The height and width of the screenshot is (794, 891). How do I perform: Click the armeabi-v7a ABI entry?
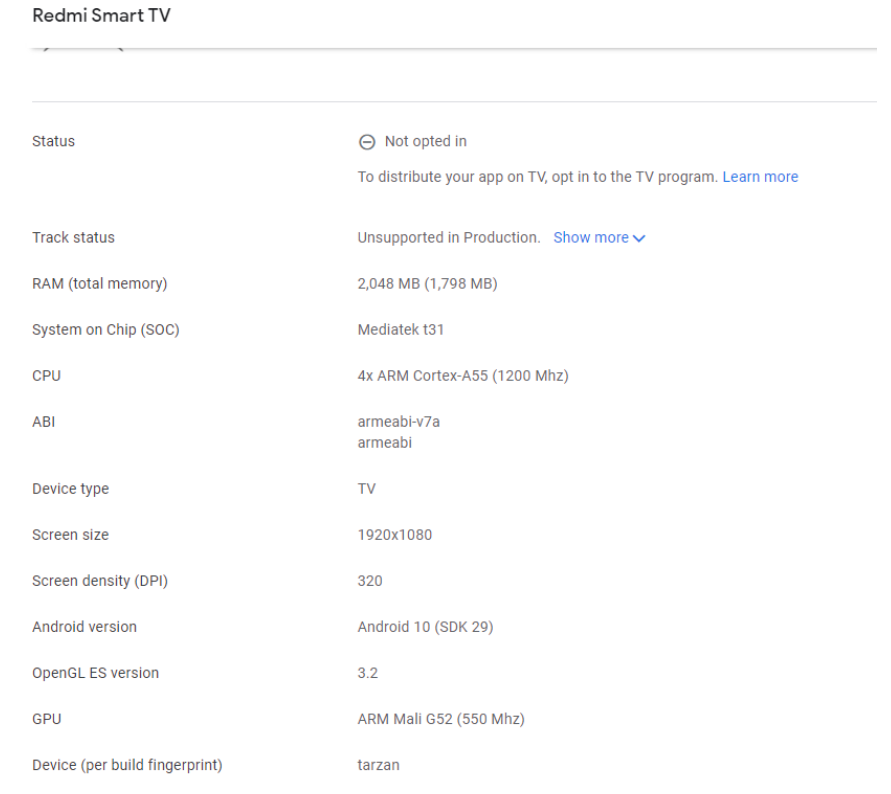tap(398, 422)
